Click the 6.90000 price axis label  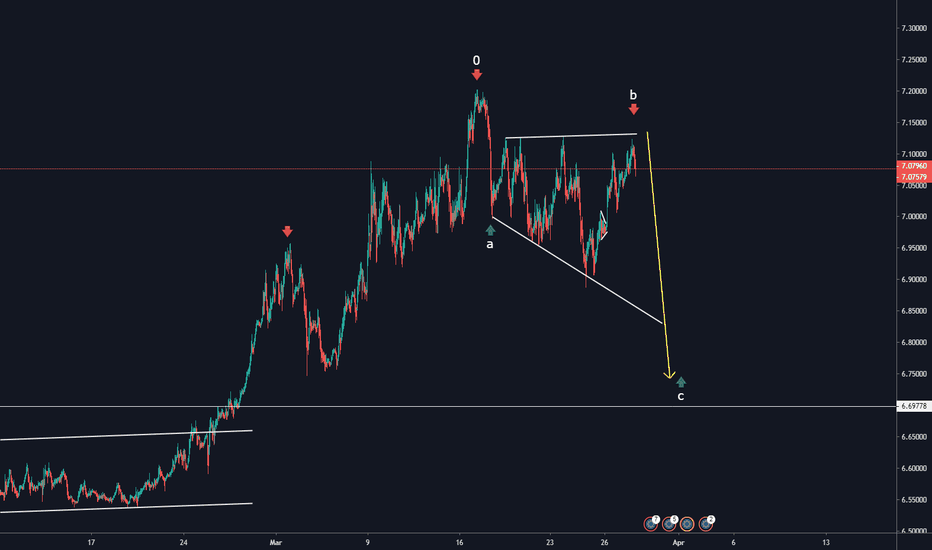pyautogui.click(x=914, y=280)
